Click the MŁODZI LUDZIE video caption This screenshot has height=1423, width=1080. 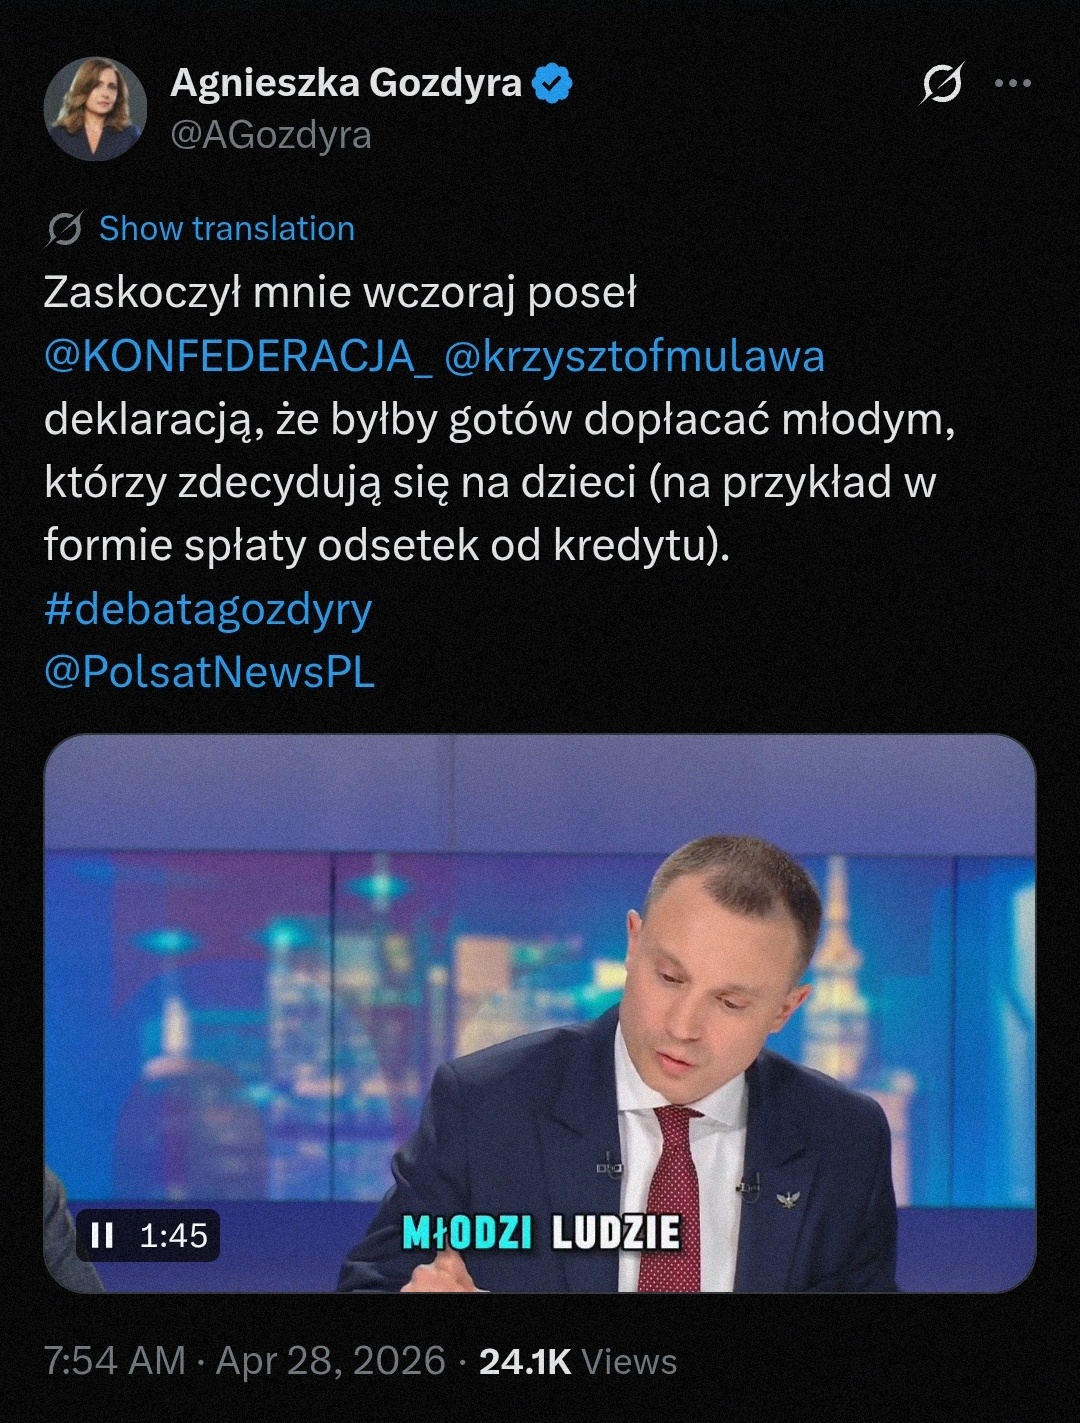pos(541,1233)
